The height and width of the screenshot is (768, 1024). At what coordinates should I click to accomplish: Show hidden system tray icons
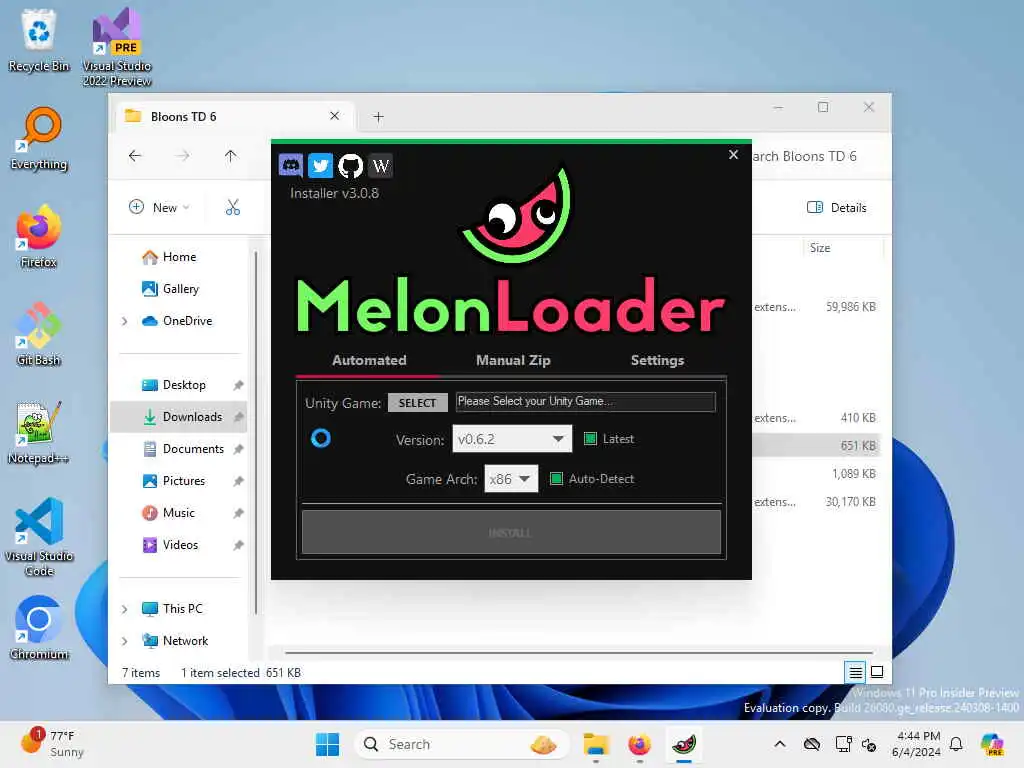pyautogui.click(x=780, y=744)
